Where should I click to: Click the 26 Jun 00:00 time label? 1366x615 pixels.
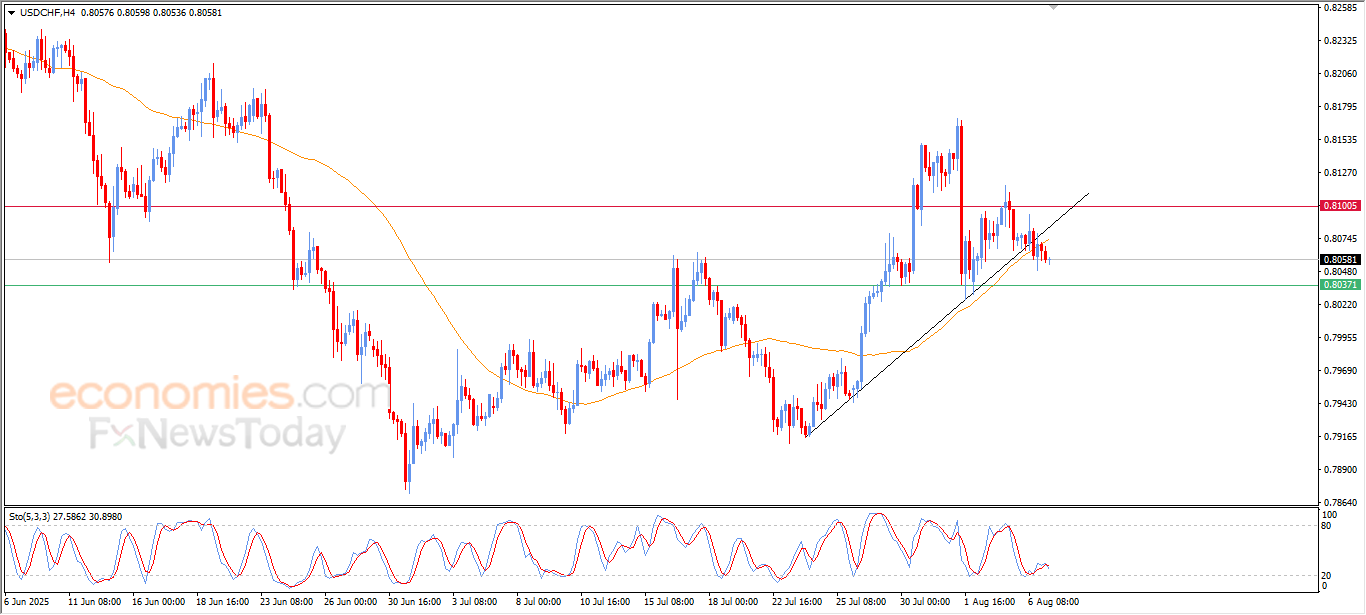click(351, 603)
